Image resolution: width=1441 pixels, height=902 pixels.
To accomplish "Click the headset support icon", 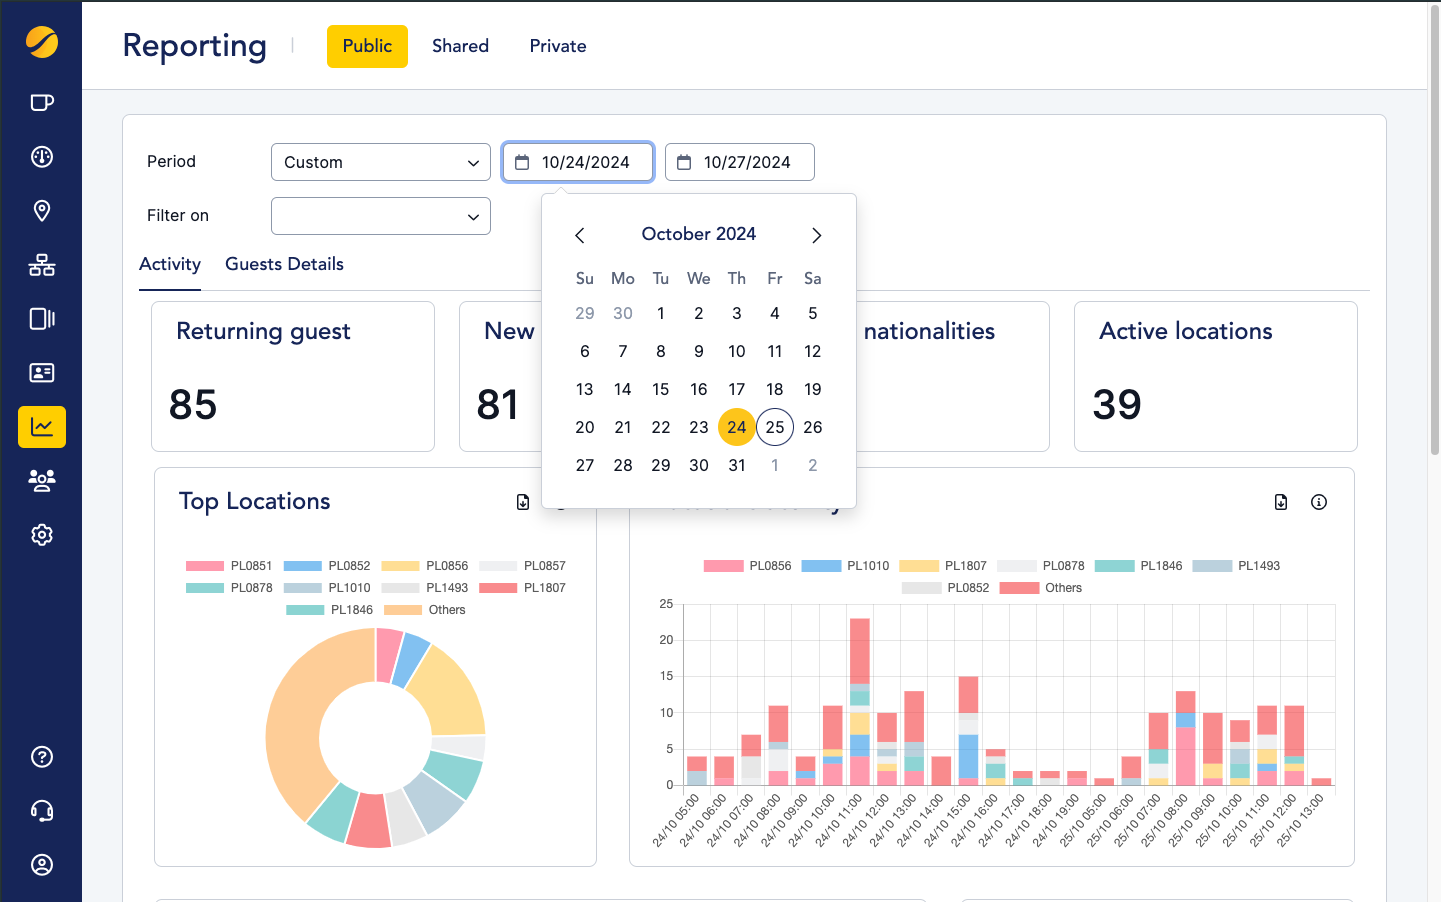I will click(x=41, y=811).
